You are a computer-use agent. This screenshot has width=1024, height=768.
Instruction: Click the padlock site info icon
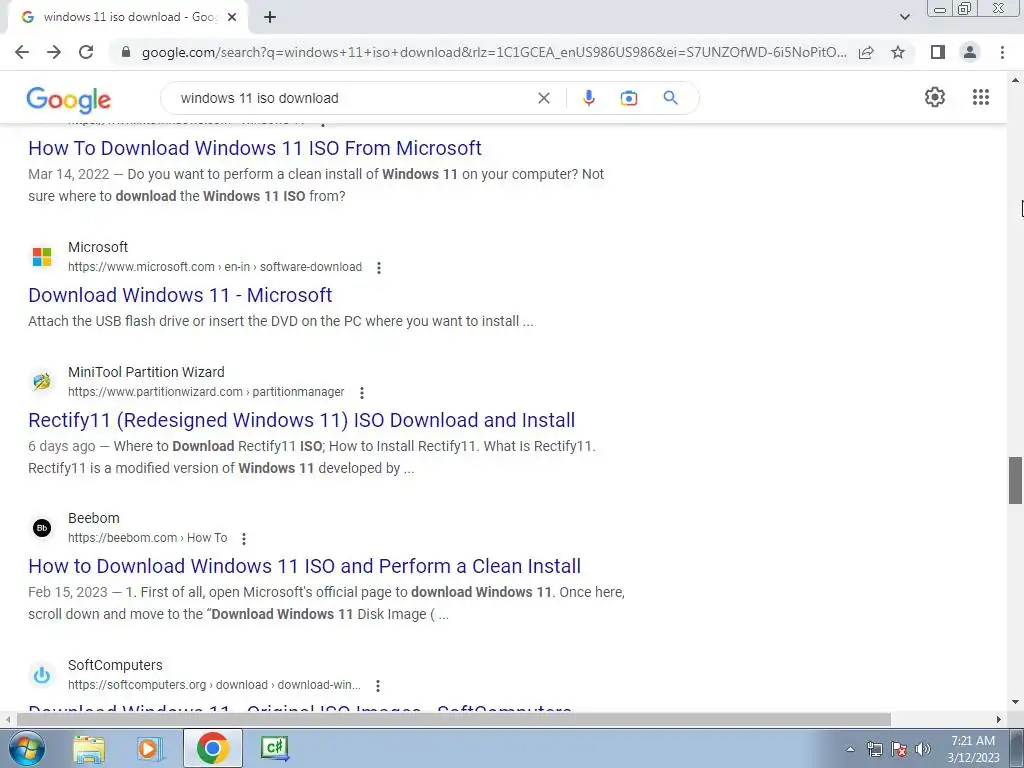[126, 52]
